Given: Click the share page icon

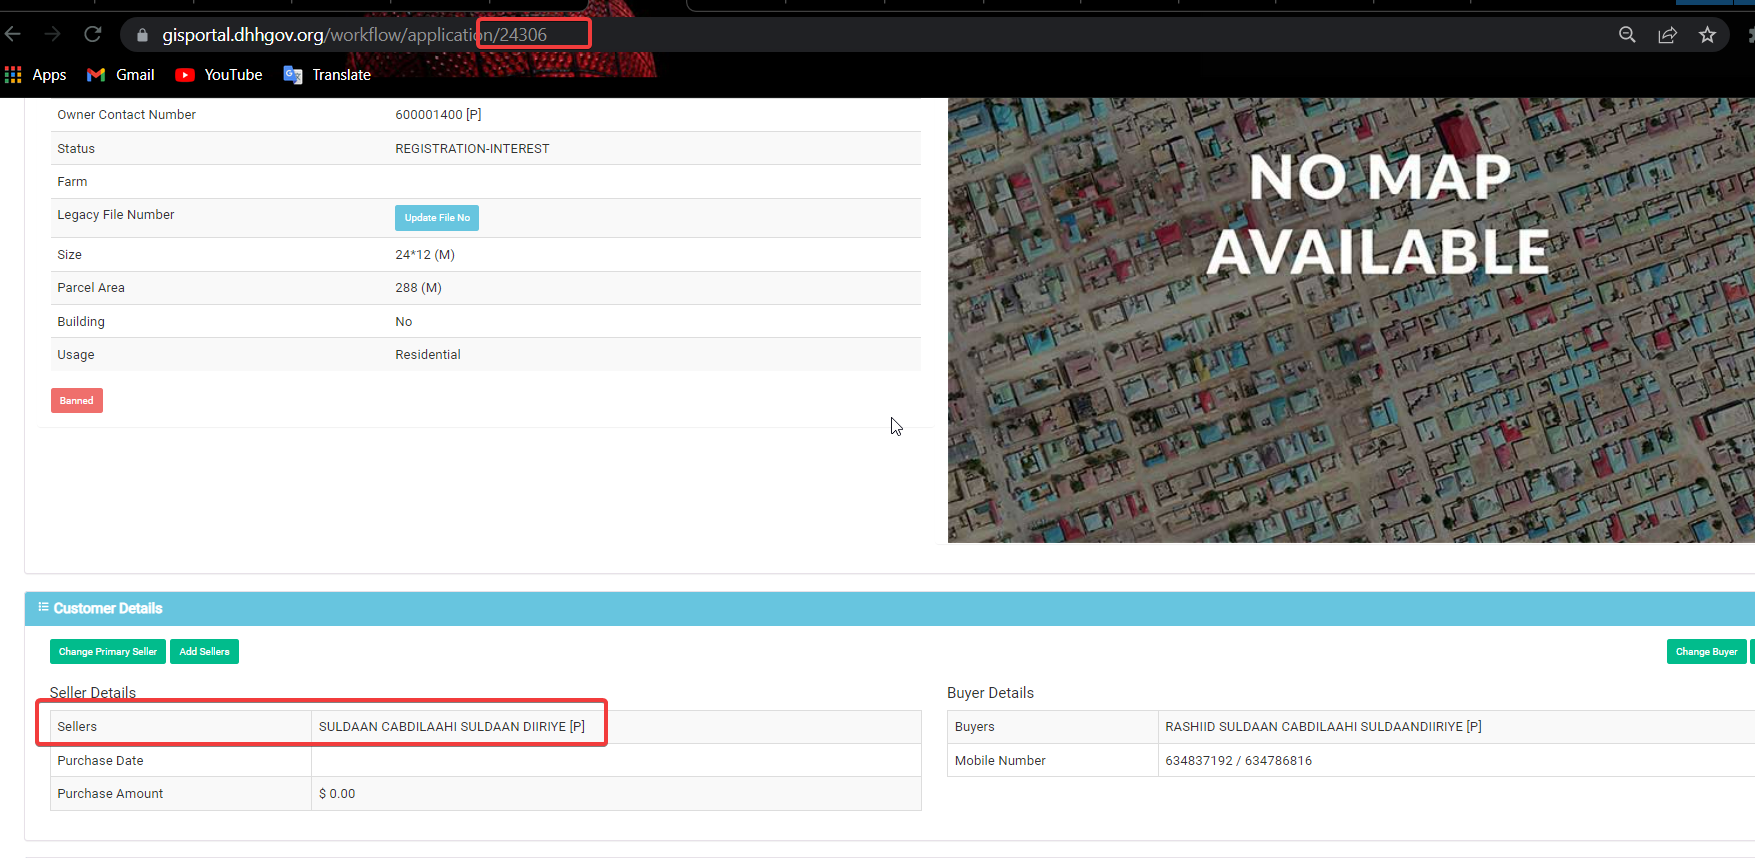Looking at the screenshot, I should 1667,35.
